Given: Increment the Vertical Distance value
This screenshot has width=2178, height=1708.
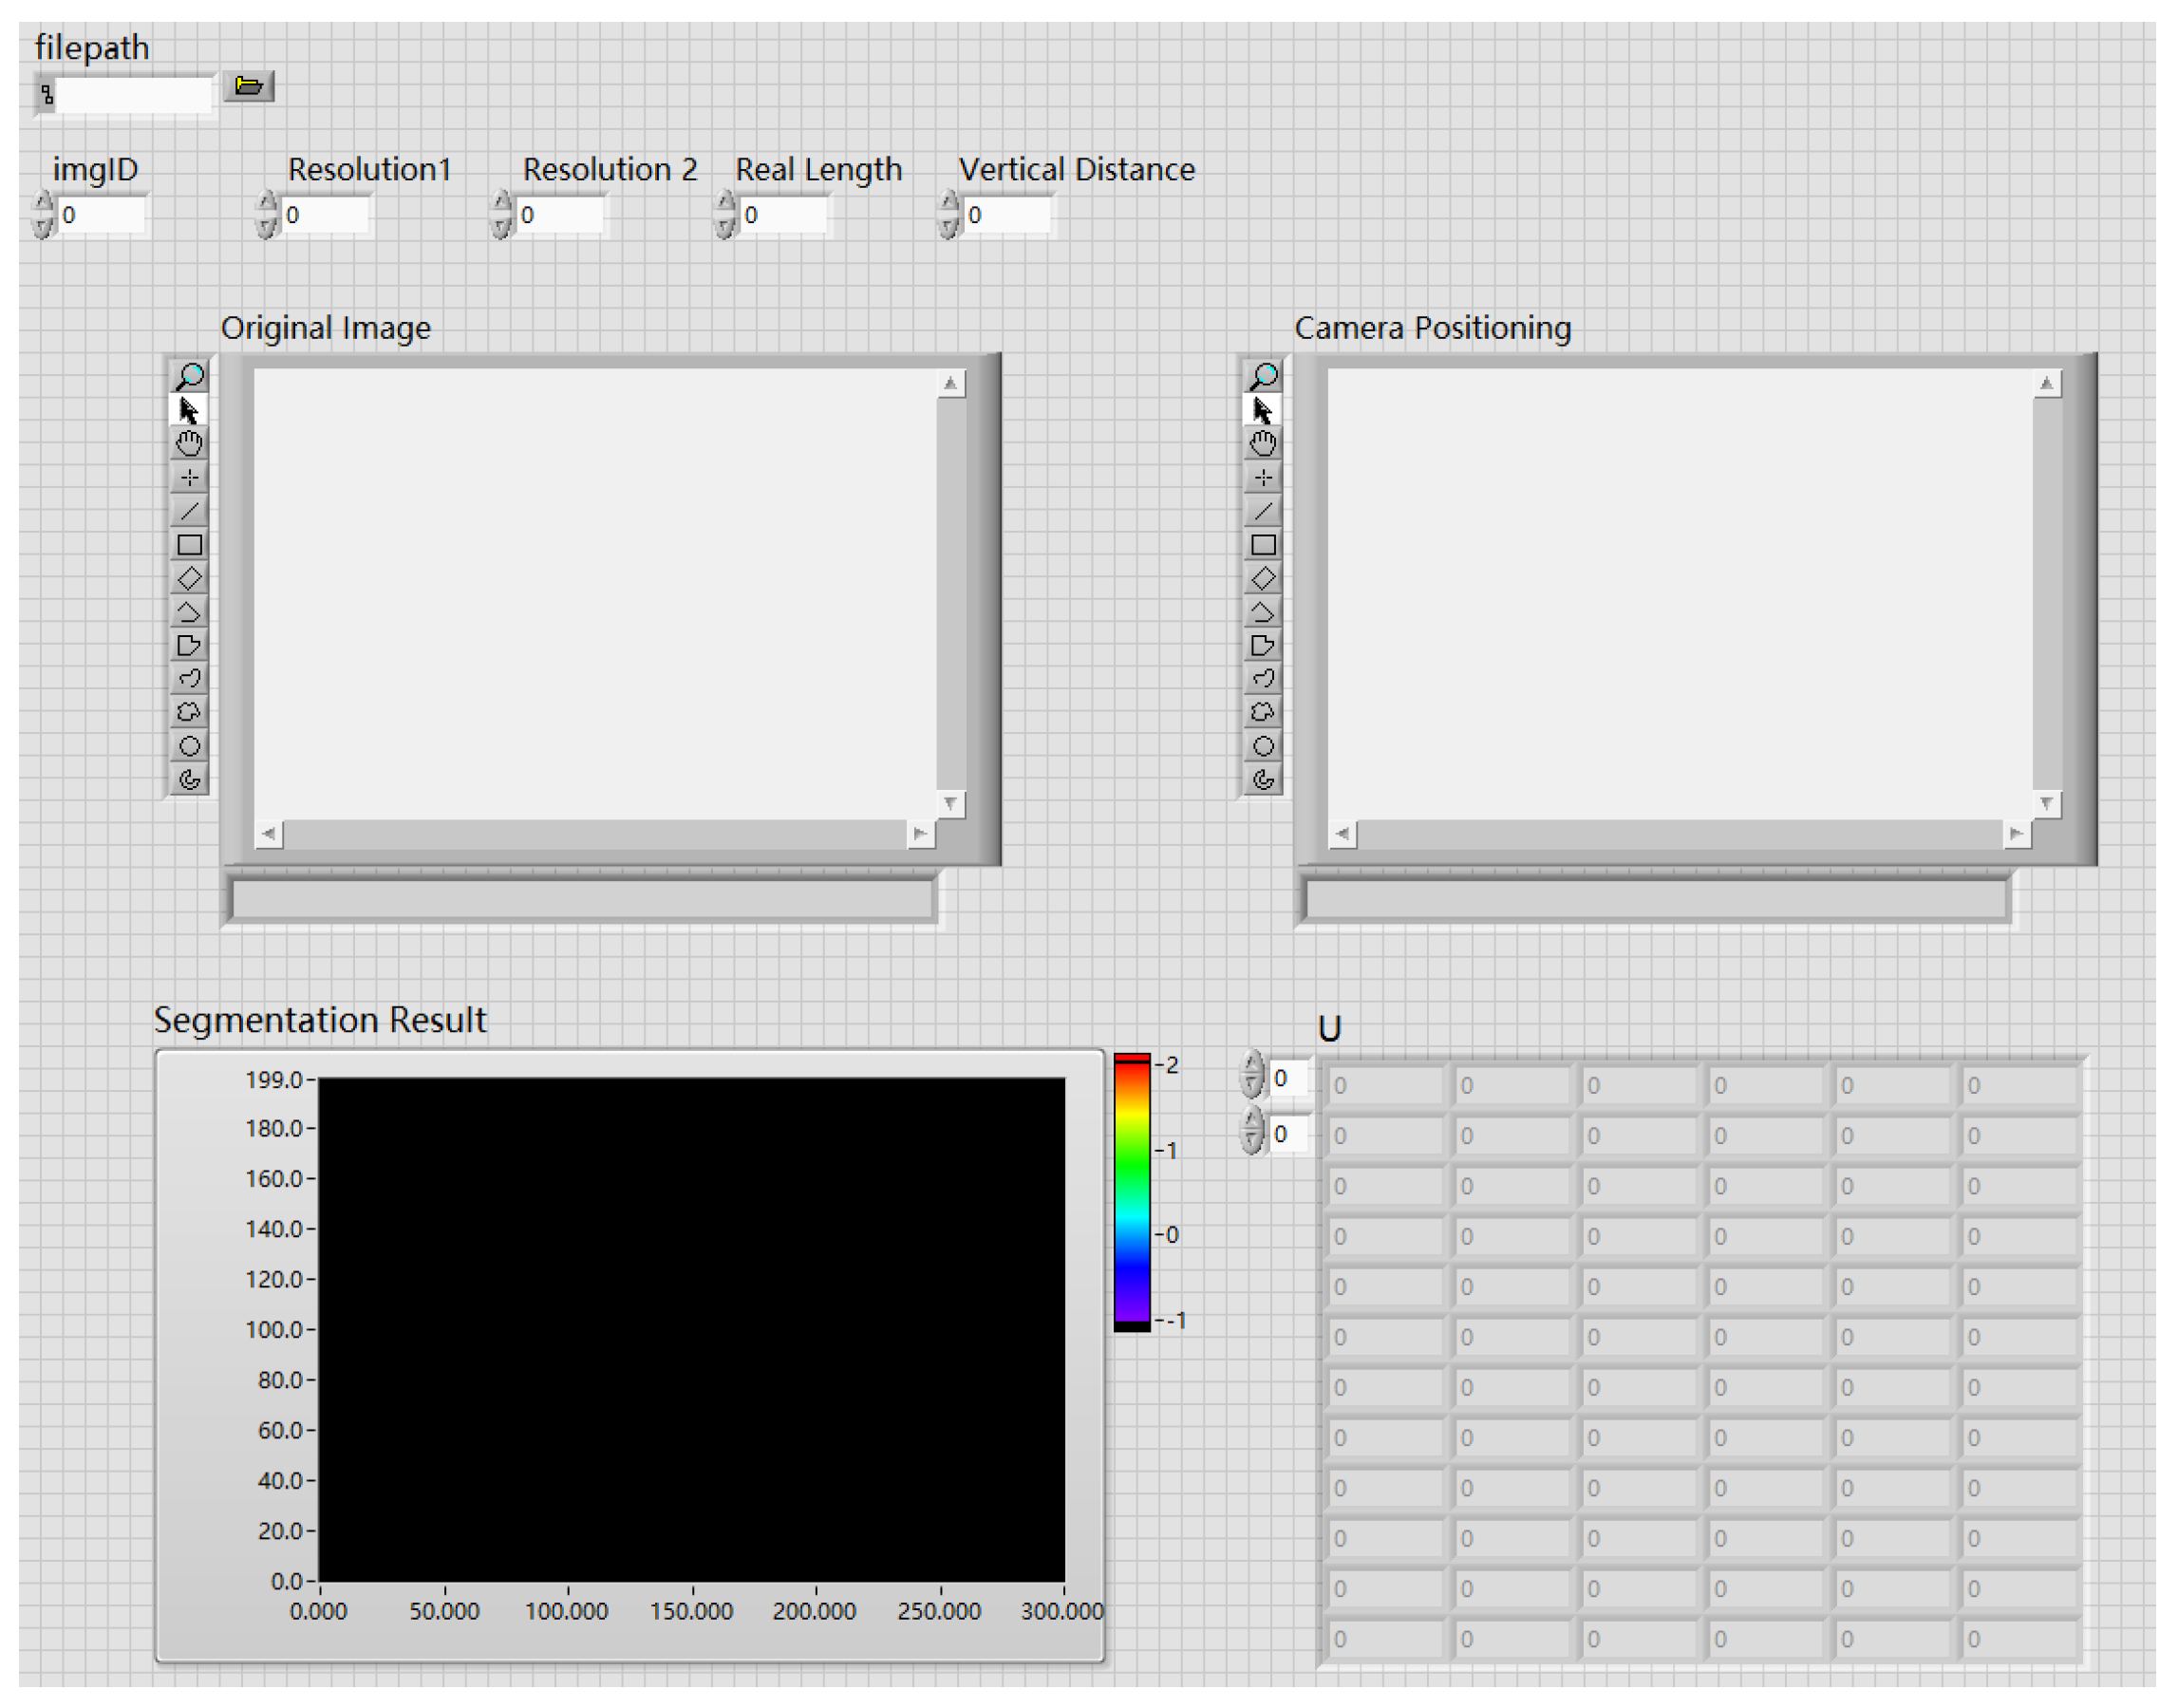Looking at the screenshot, I should [948, 204].
